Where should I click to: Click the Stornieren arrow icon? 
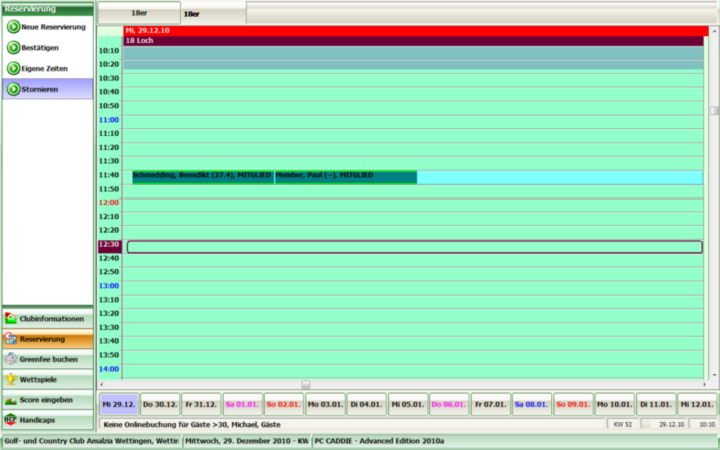(13, 89)
